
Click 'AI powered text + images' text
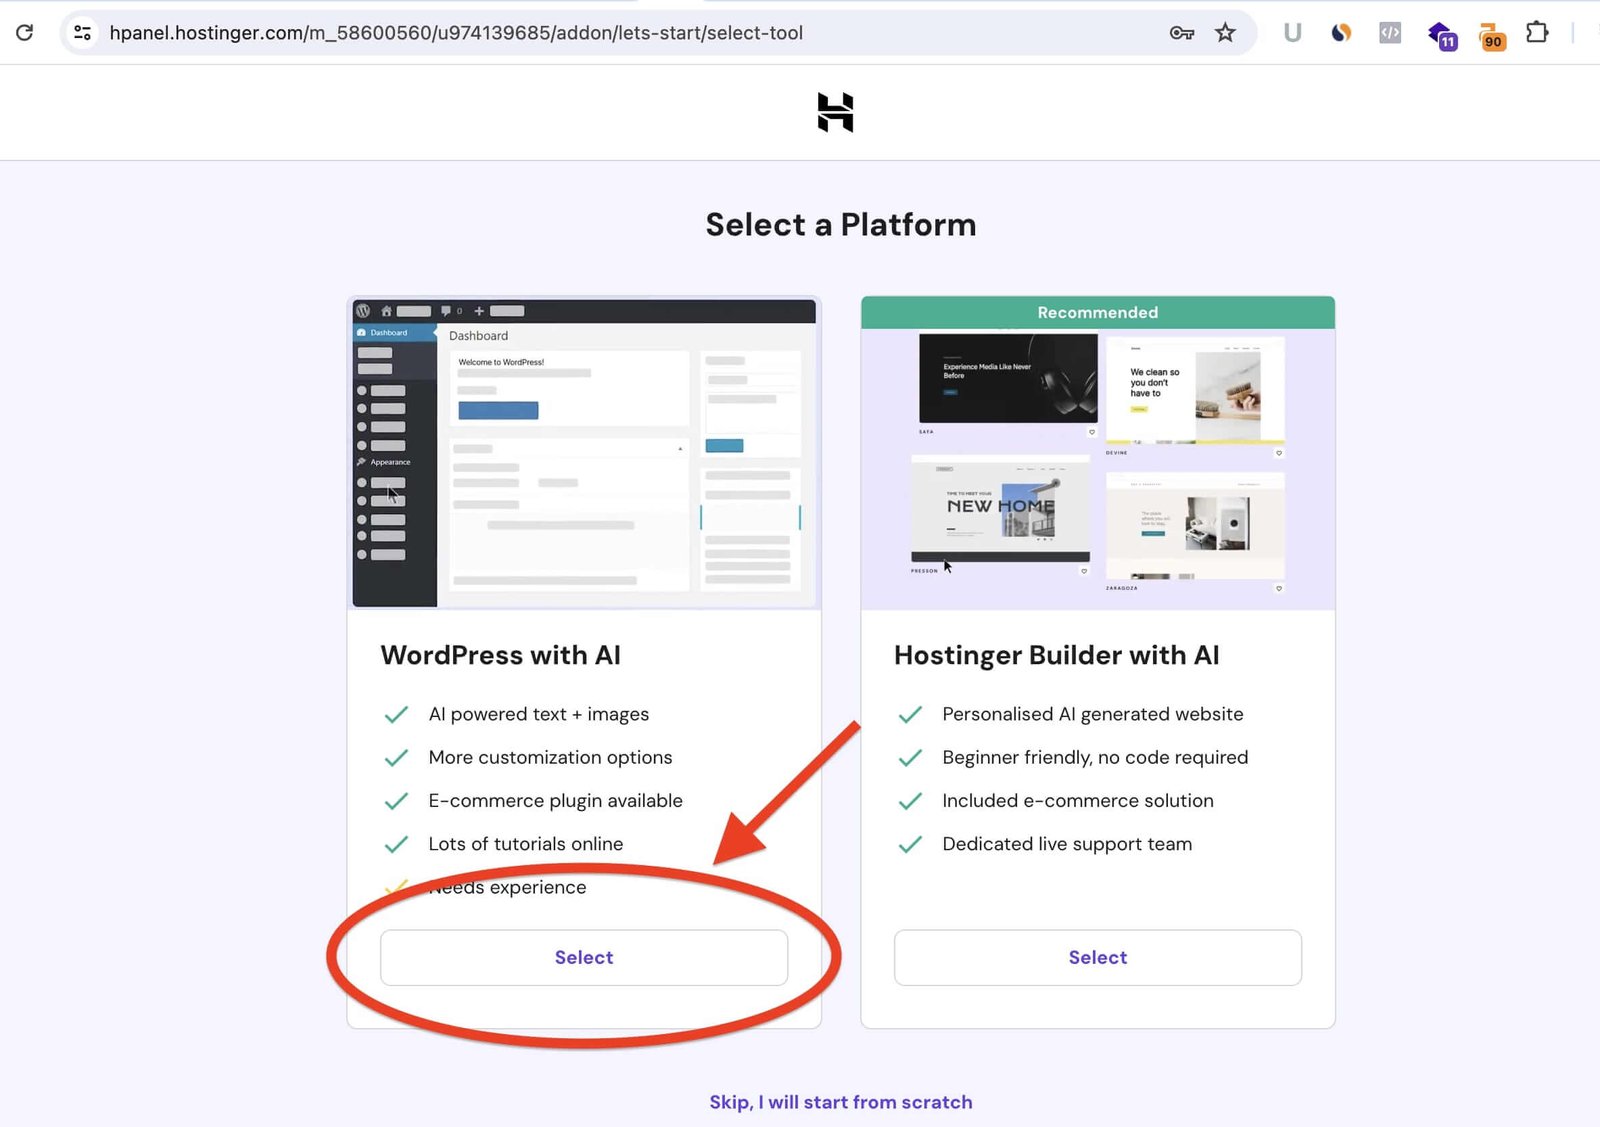point(539,714)
